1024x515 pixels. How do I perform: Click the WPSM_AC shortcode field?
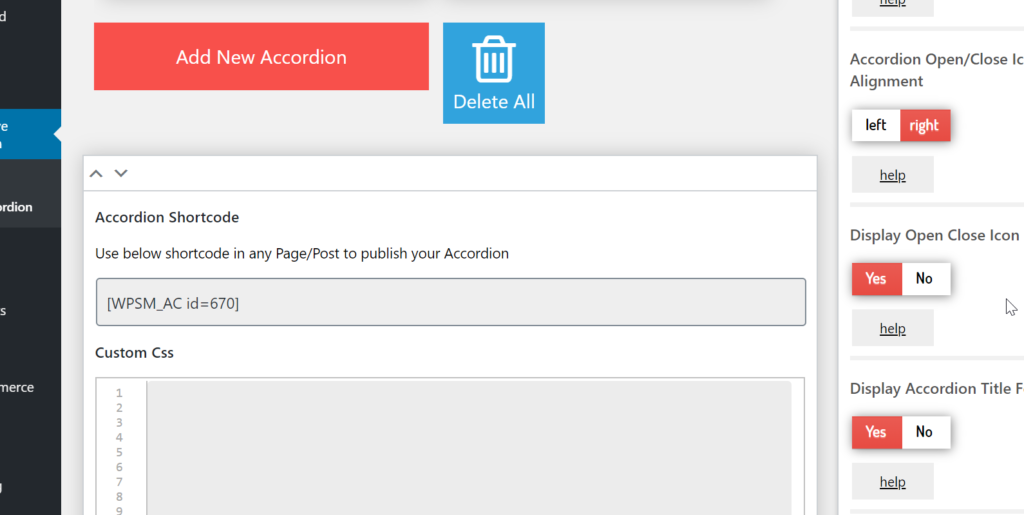pos(450,302)
